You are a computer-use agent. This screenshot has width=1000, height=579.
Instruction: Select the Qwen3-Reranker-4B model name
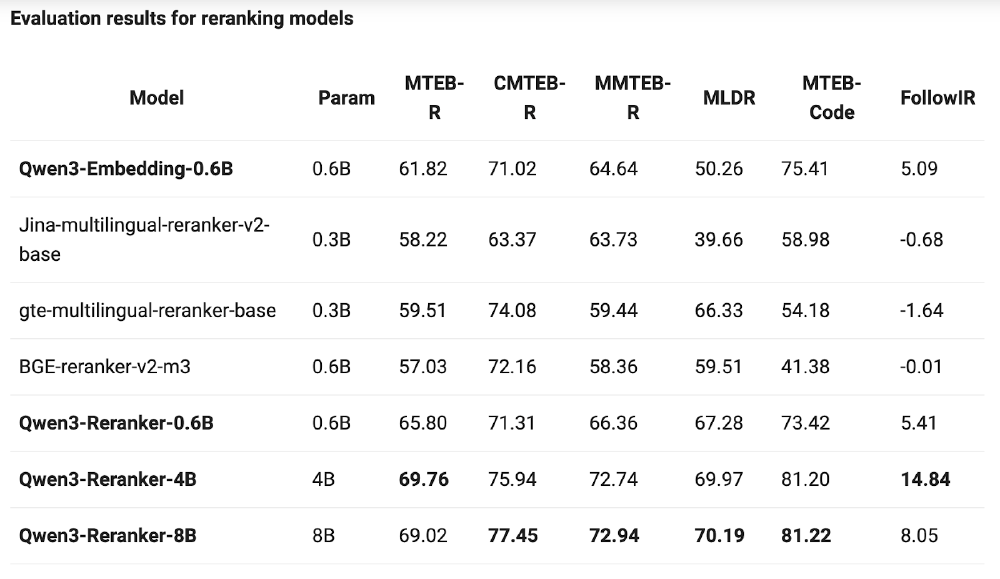click(x=107, y=480)
